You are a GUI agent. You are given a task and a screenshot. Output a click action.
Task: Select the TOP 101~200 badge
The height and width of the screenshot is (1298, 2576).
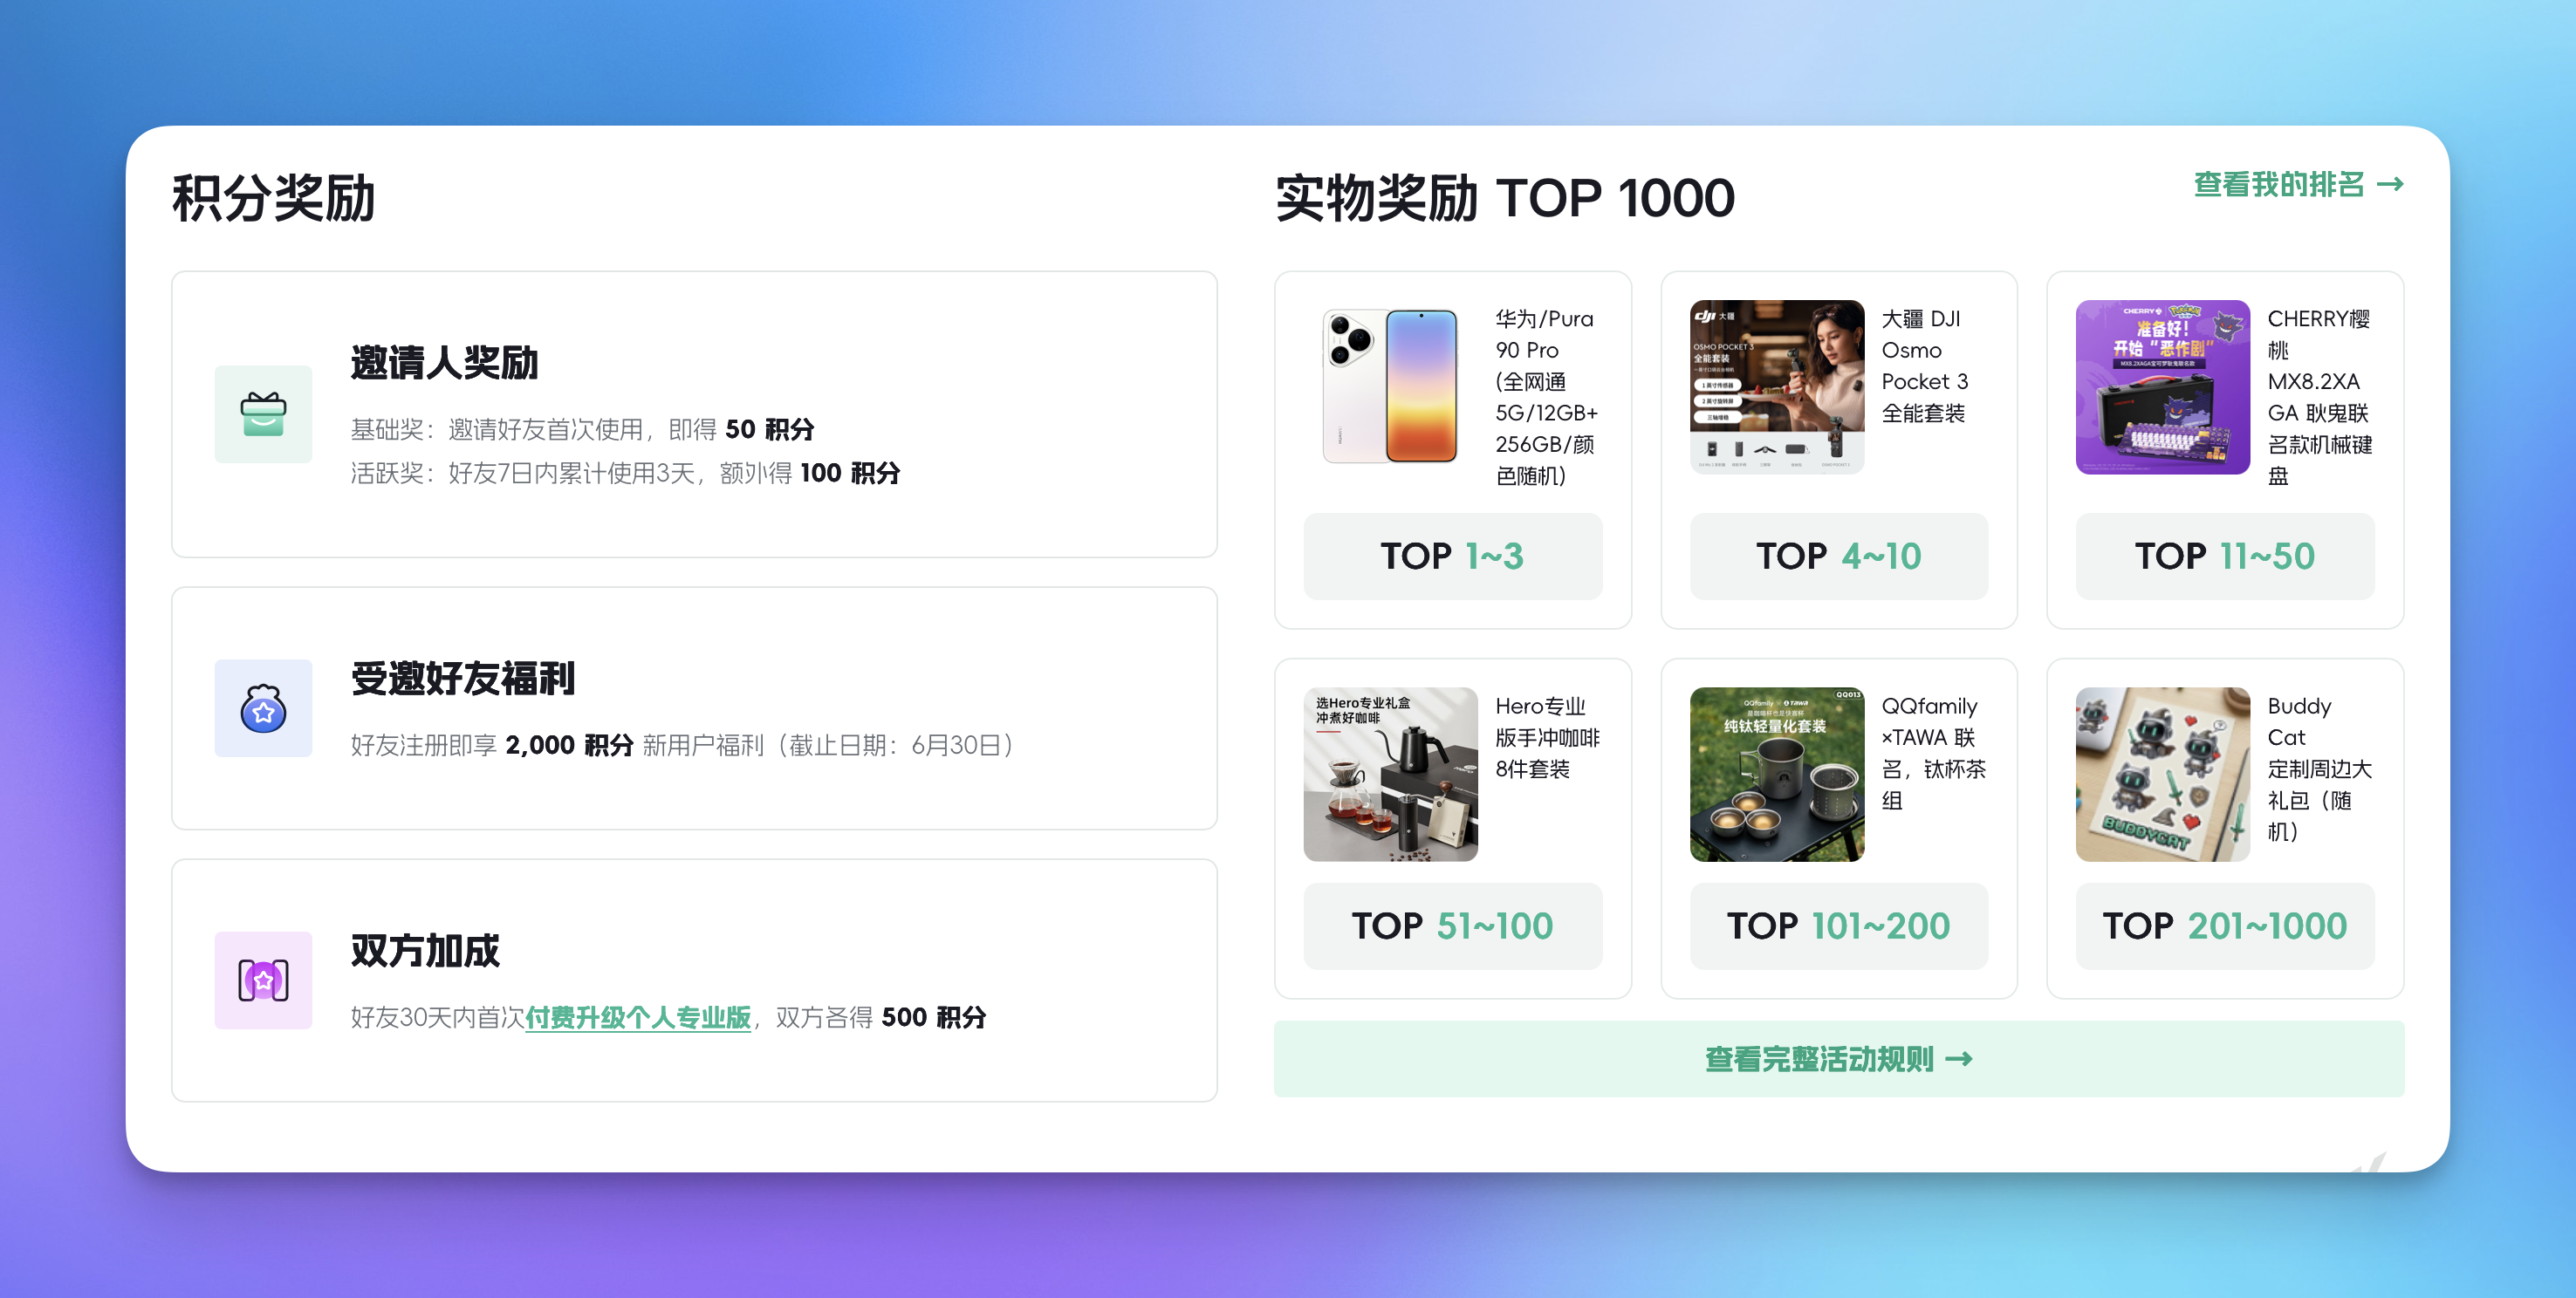coord(1838,926)
